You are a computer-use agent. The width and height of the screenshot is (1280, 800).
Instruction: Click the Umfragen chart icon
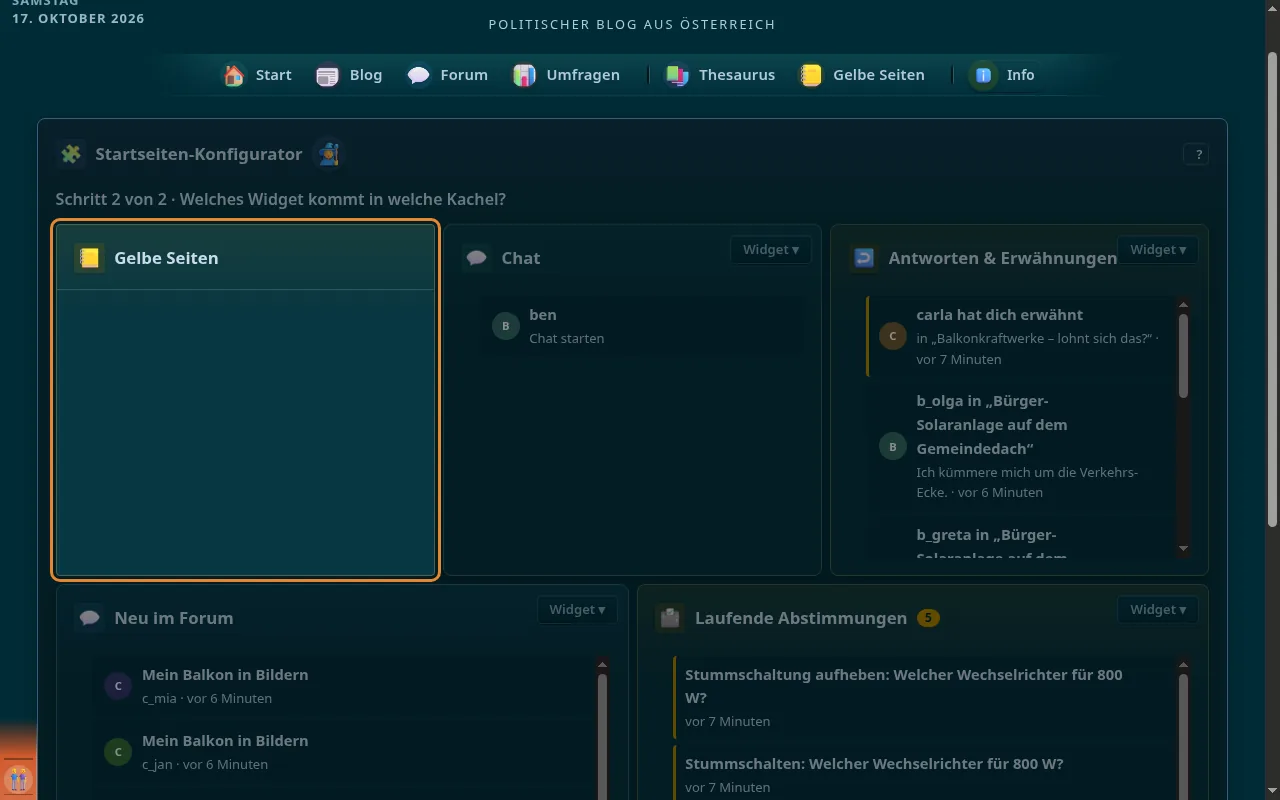pos(524,75)
